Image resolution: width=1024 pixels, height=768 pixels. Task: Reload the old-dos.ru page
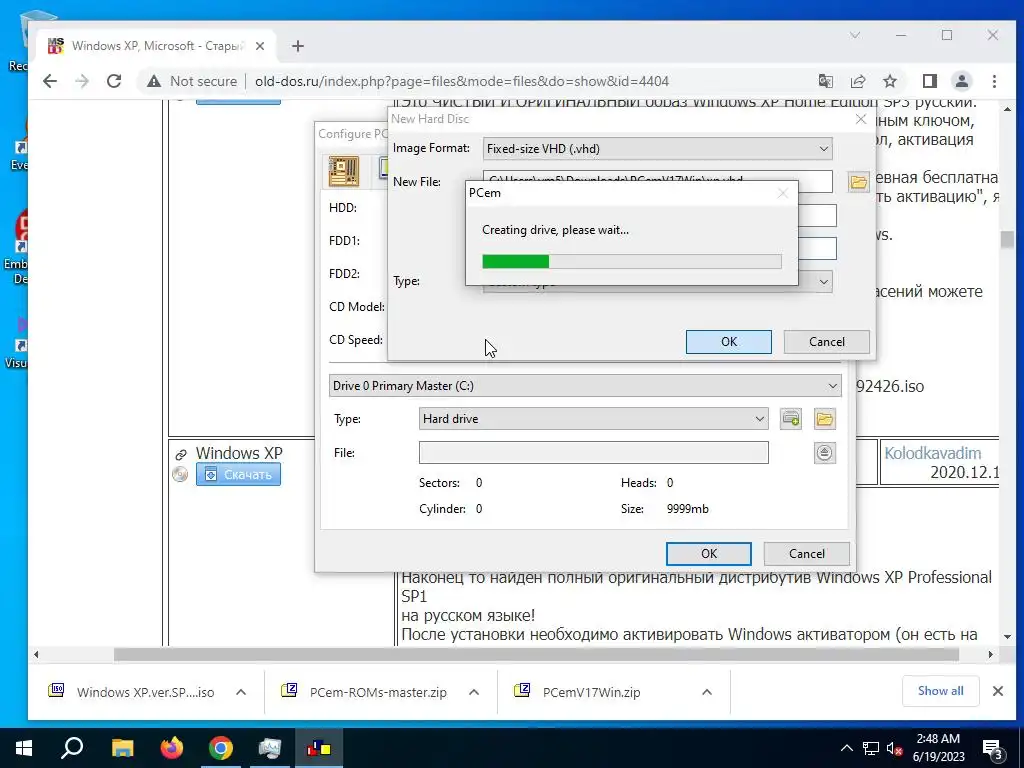pos(114,81)
